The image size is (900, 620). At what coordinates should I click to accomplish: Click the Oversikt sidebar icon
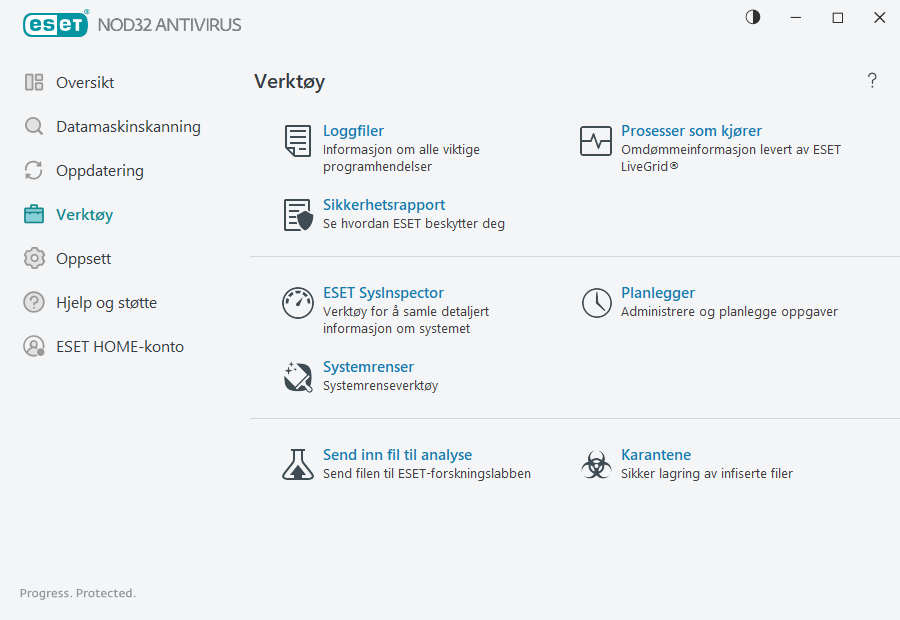point(34,82)
